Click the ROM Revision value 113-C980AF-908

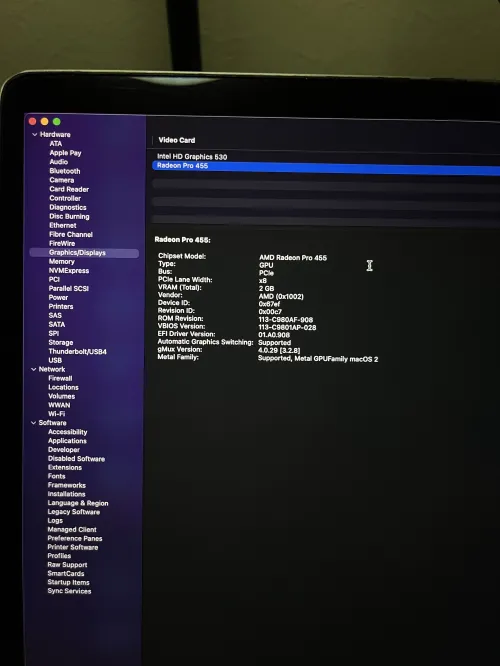tap(285, 320)
